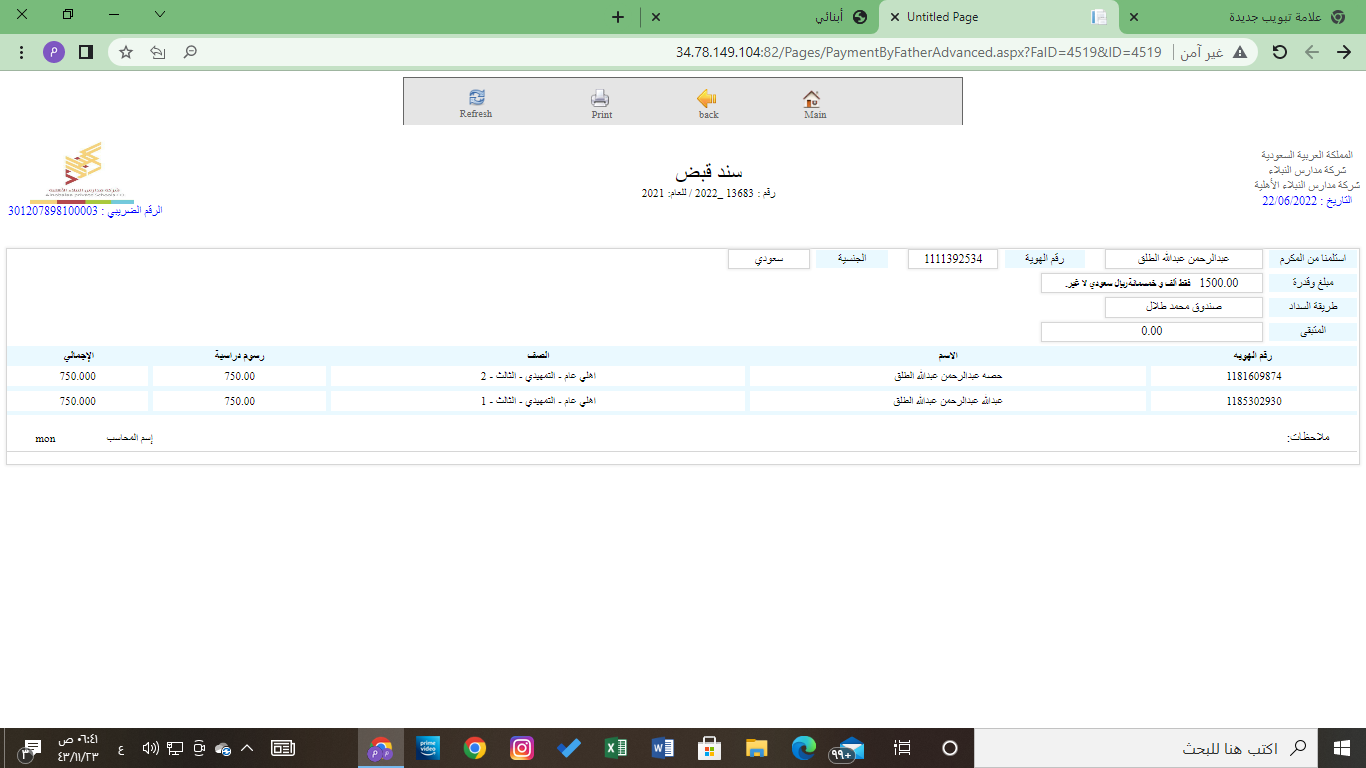Click the date text 22/06/2022
Viewport: 1366px width, 768px height.
pyautogui.click(x=1290, y=200)
